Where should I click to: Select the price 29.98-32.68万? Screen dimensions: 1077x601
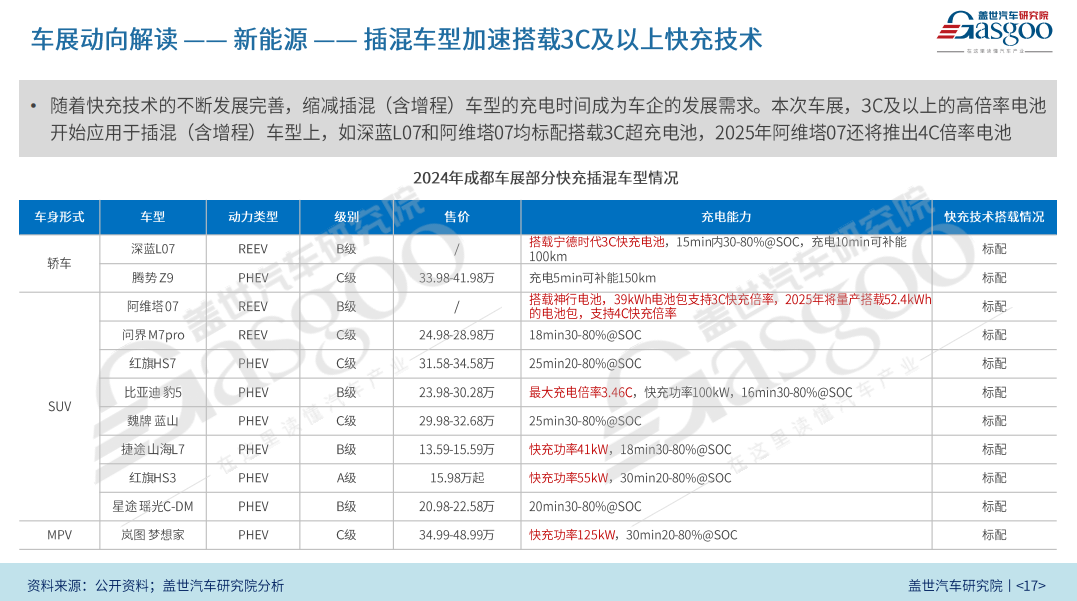coord(457,421)
